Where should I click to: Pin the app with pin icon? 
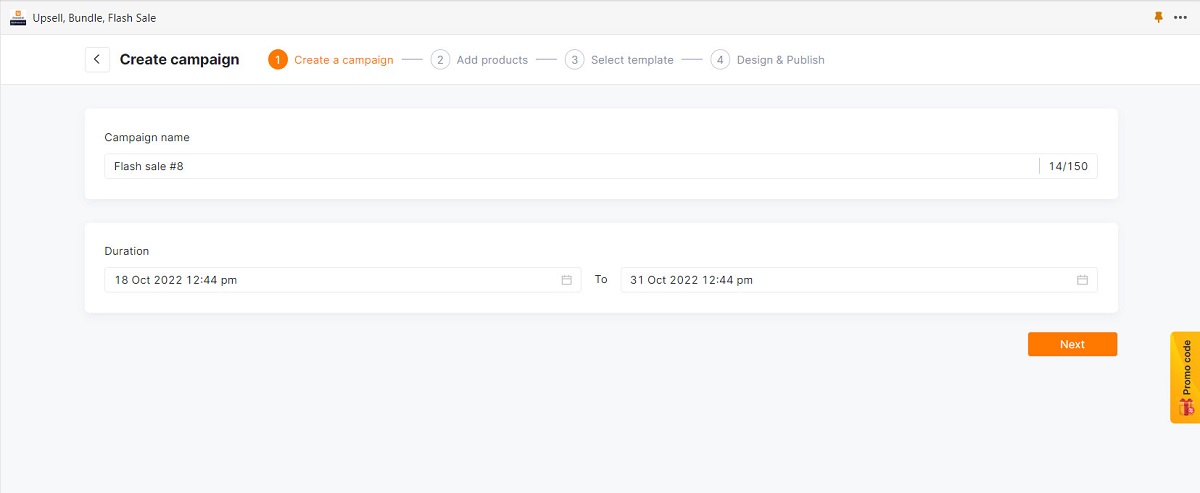point(1159,17)
